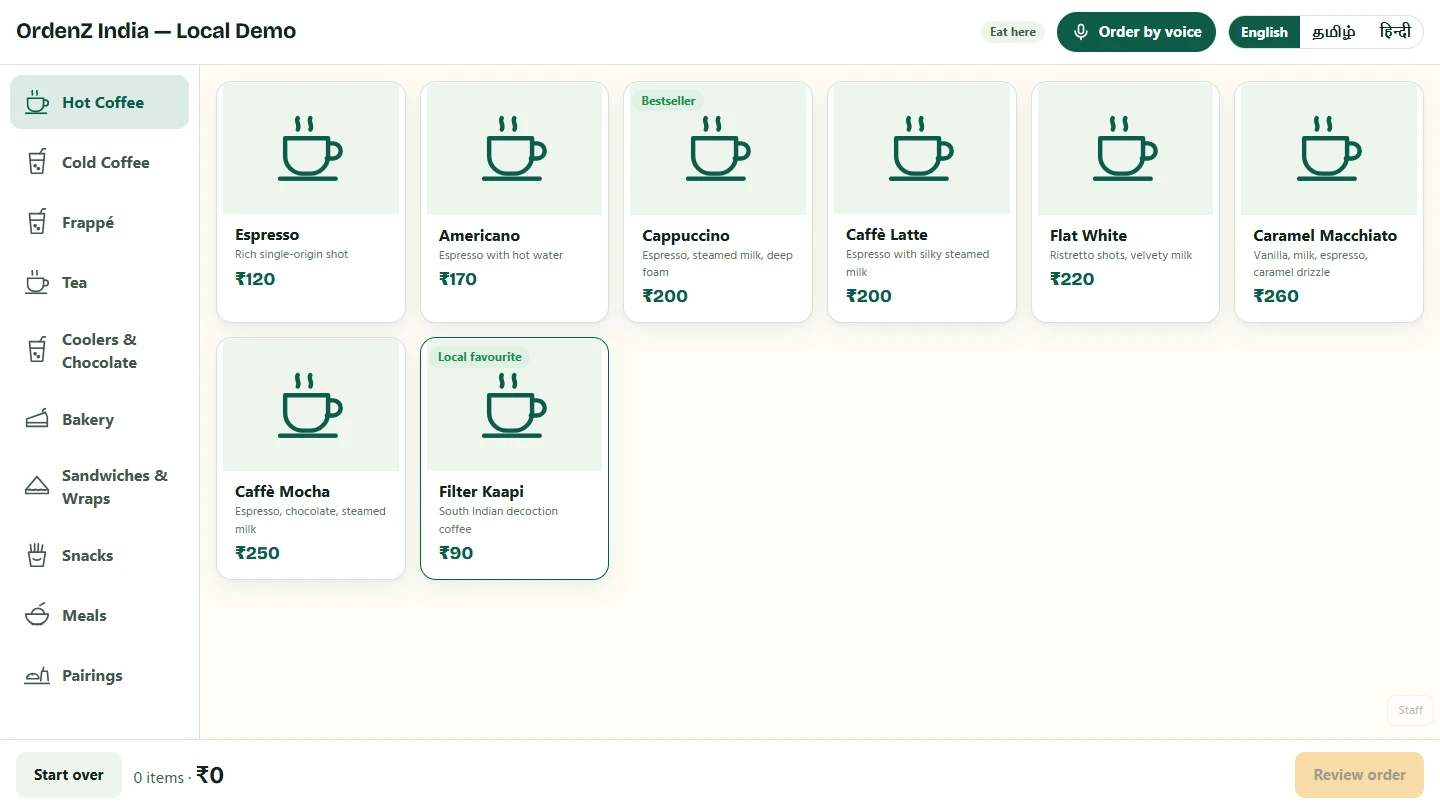
Task: Click the Caffè Latte cup image
Action: pyautogui.click(x=921, y=148)
